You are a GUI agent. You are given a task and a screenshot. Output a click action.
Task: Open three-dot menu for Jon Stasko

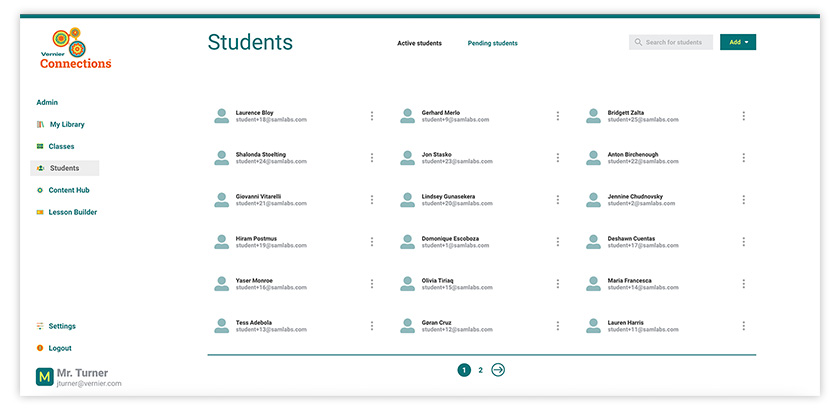(558, 158)
